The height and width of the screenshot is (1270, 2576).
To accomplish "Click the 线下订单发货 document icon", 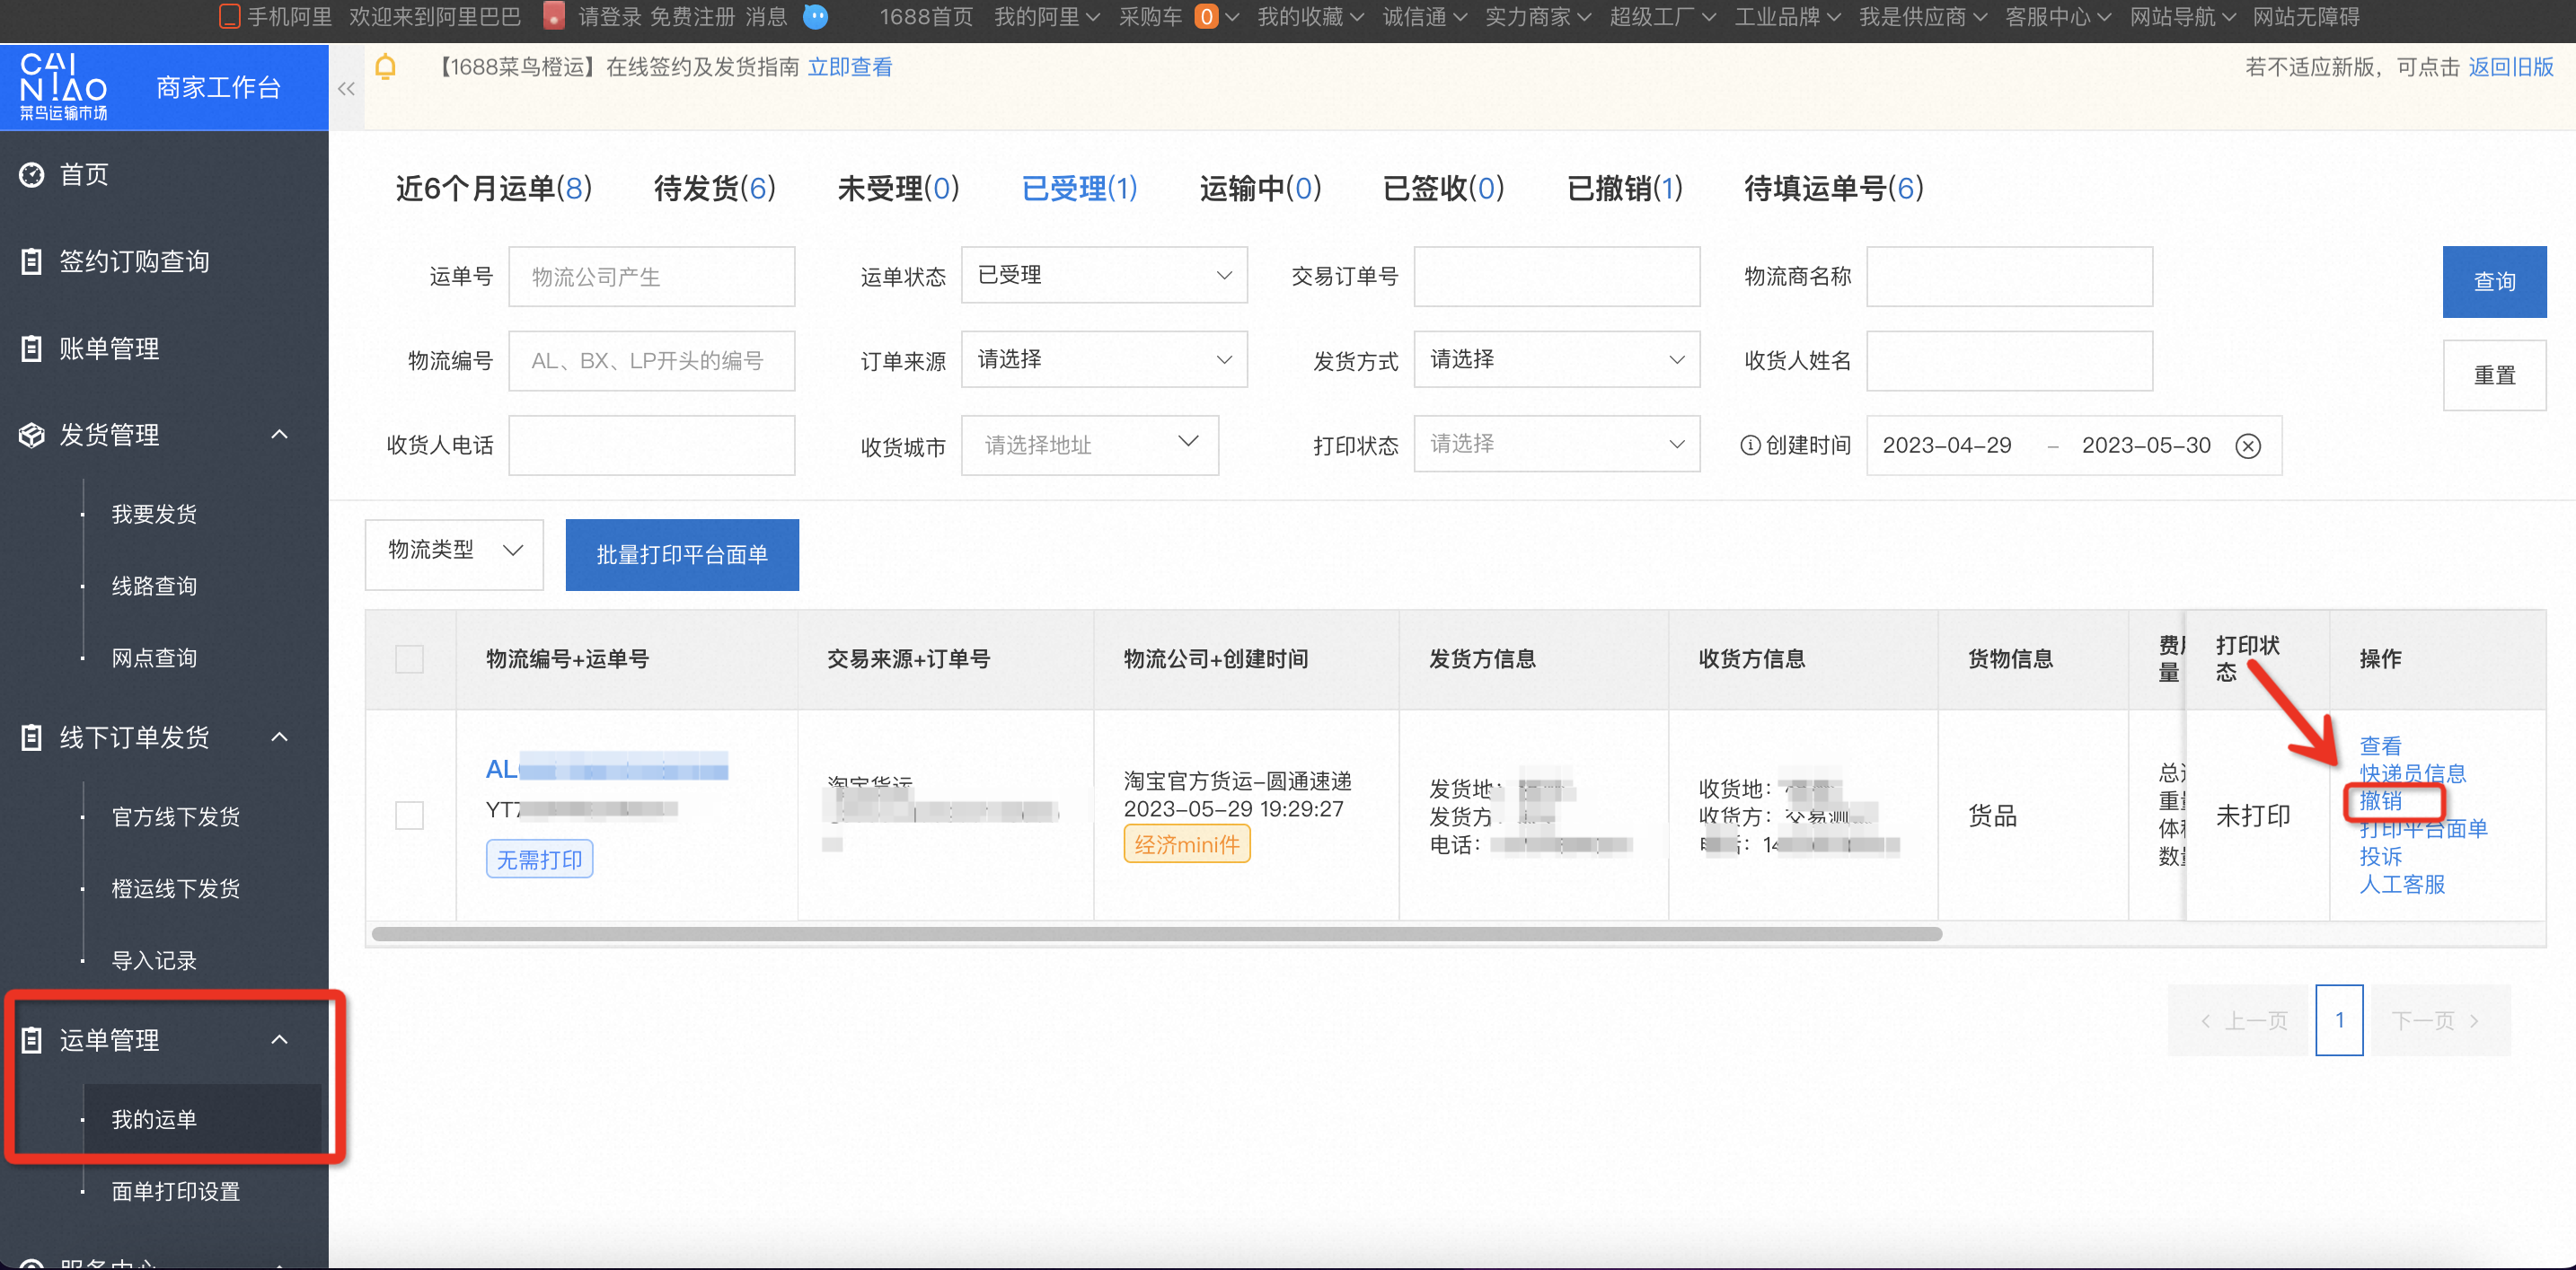I will pos(32,738).
